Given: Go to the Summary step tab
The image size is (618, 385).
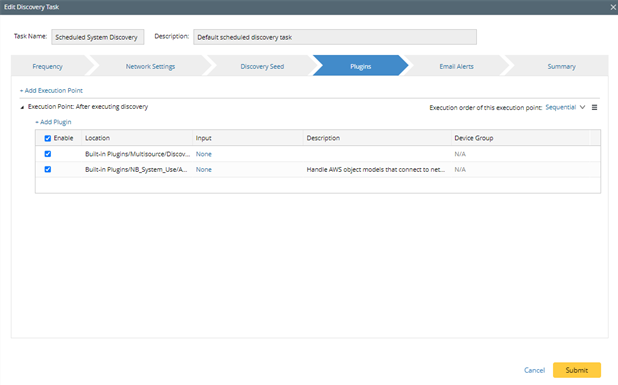Looking at the screenshot, I should [561, 66].
